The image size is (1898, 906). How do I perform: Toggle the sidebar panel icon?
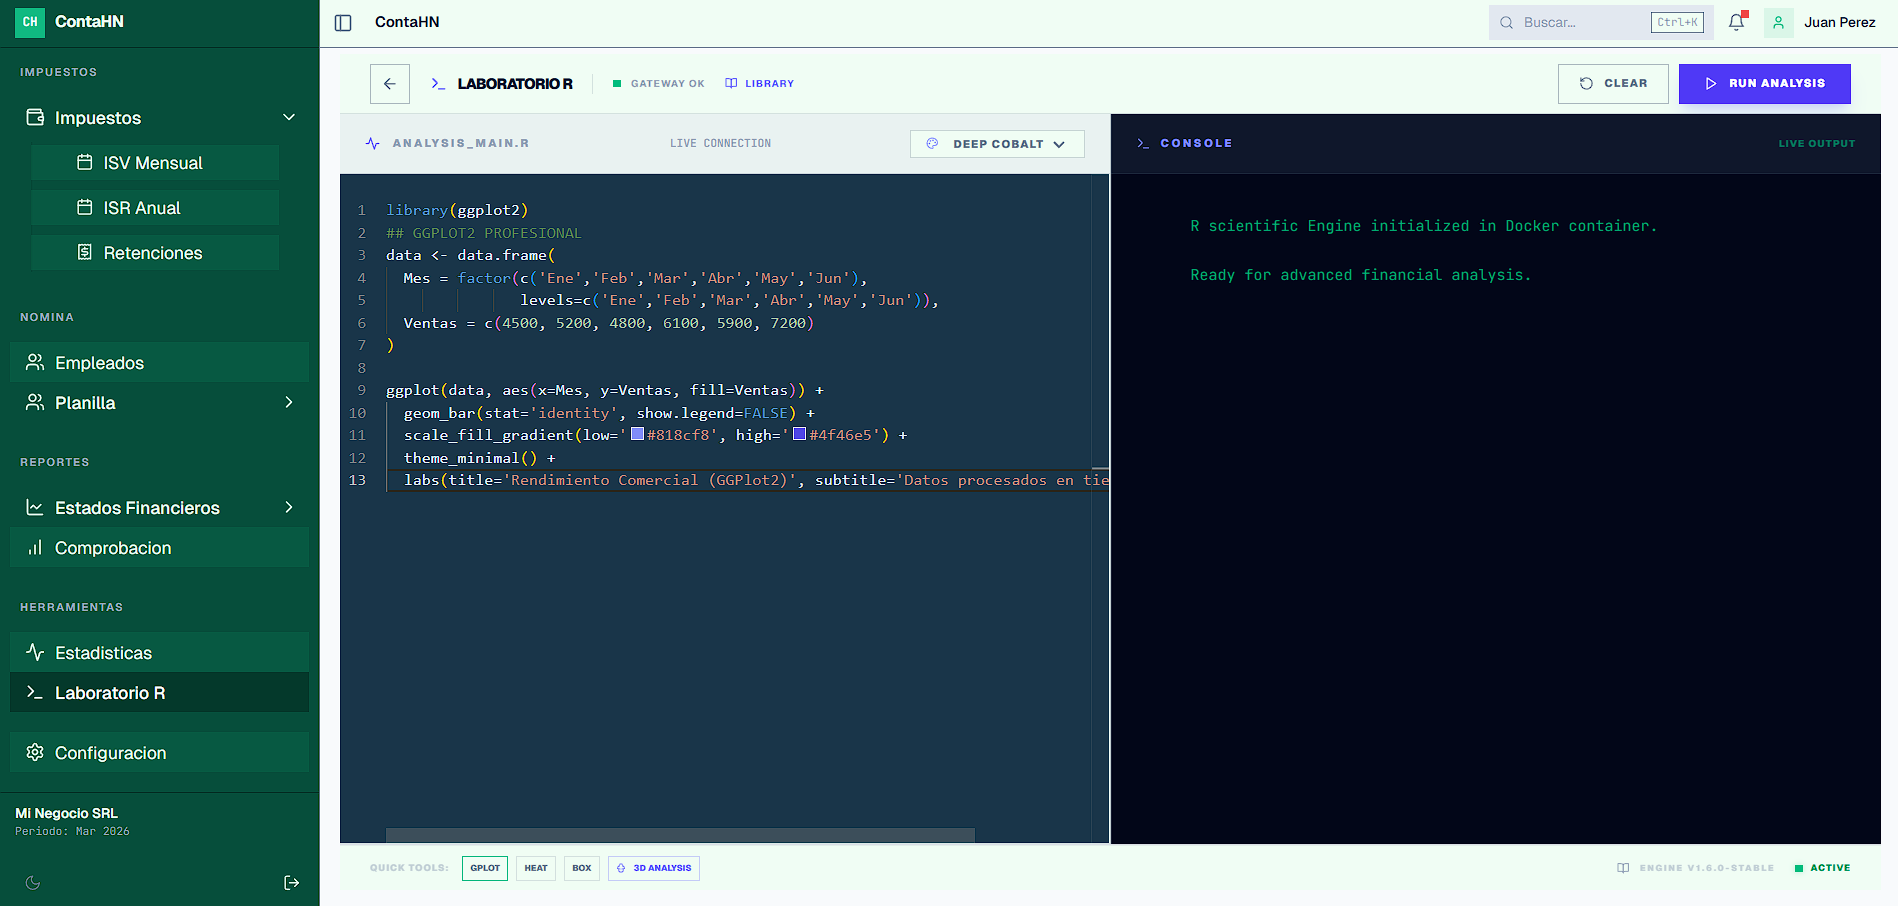point(343,23)
